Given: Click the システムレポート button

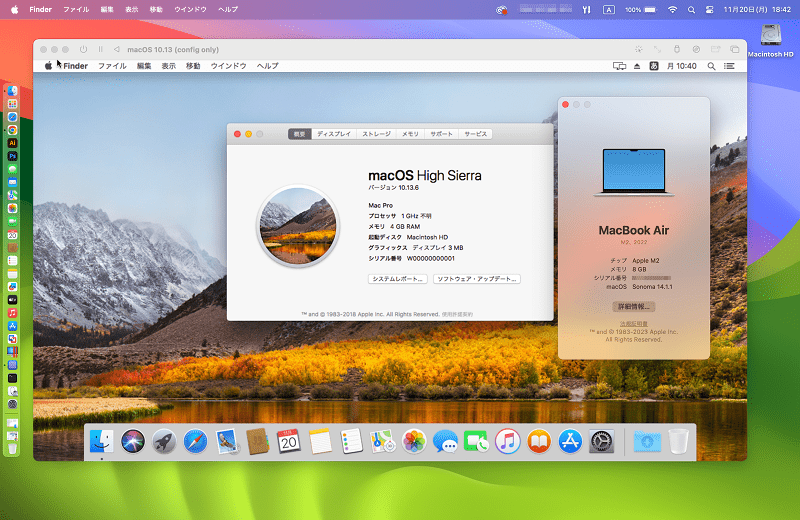Looking at the screenshot, I should [397, 279].
